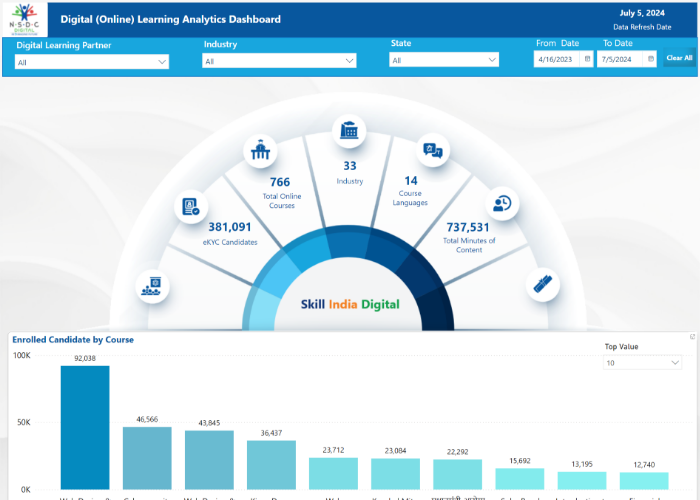The image size is (700, 500).
Task: Click the Total Online Courses institution icon
Action: pos(260,150)
